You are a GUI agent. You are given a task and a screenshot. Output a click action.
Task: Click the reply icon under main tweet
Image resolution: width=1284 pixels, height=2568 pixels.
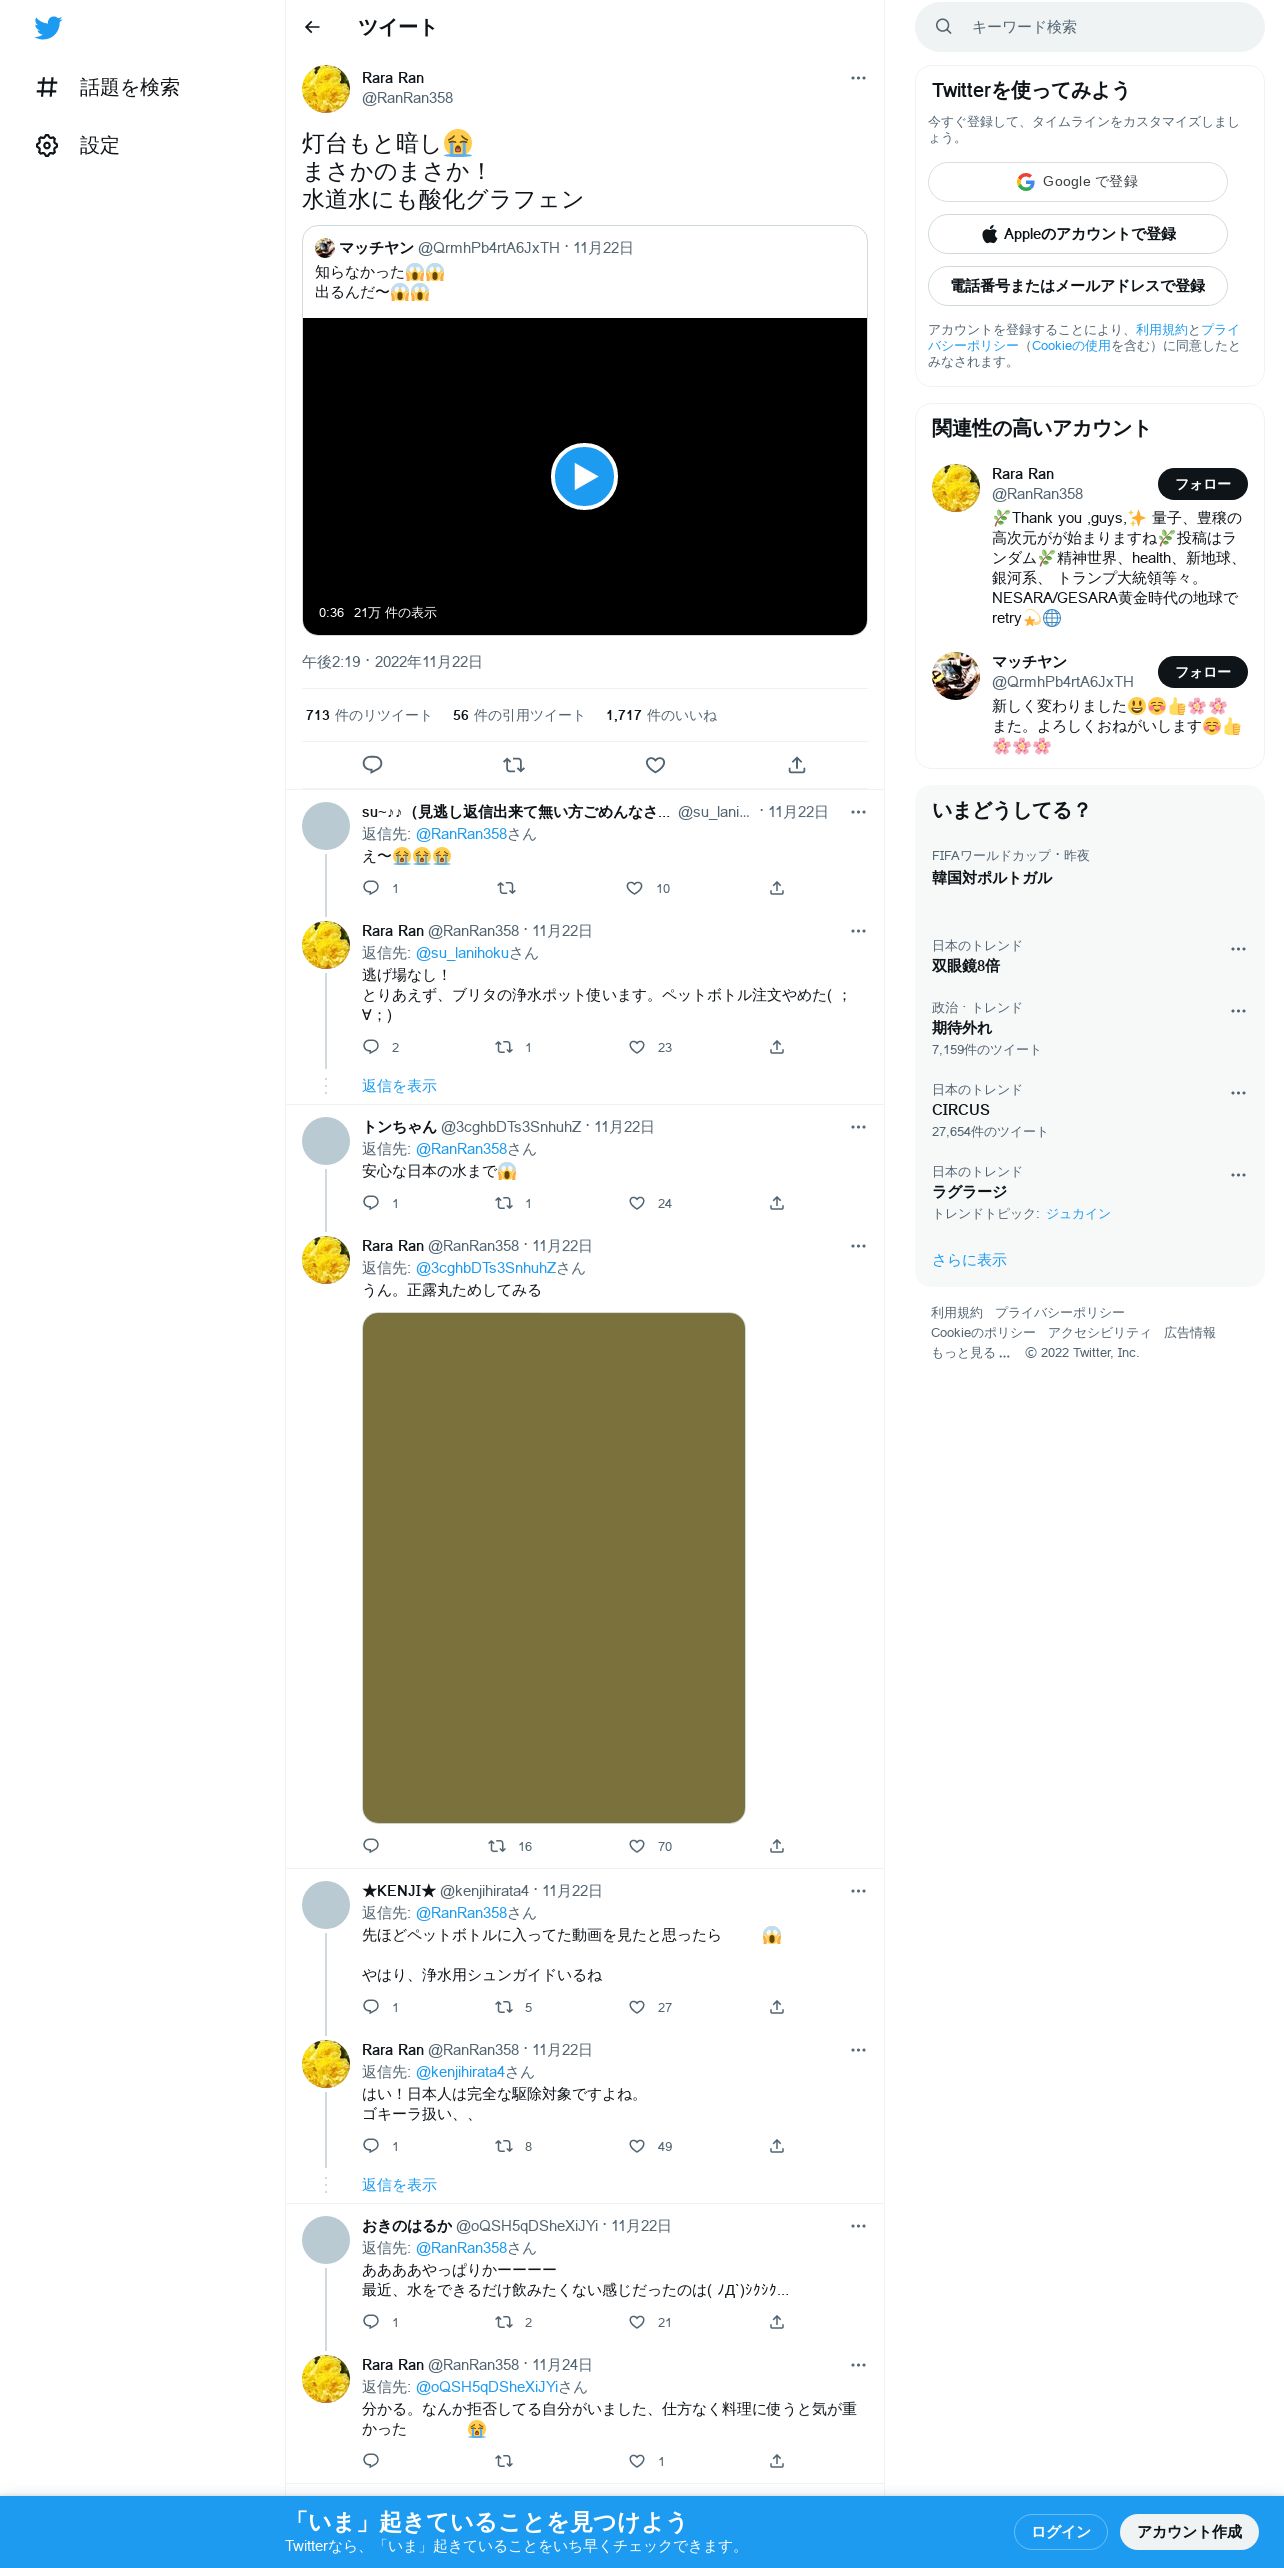pos(372,765)
